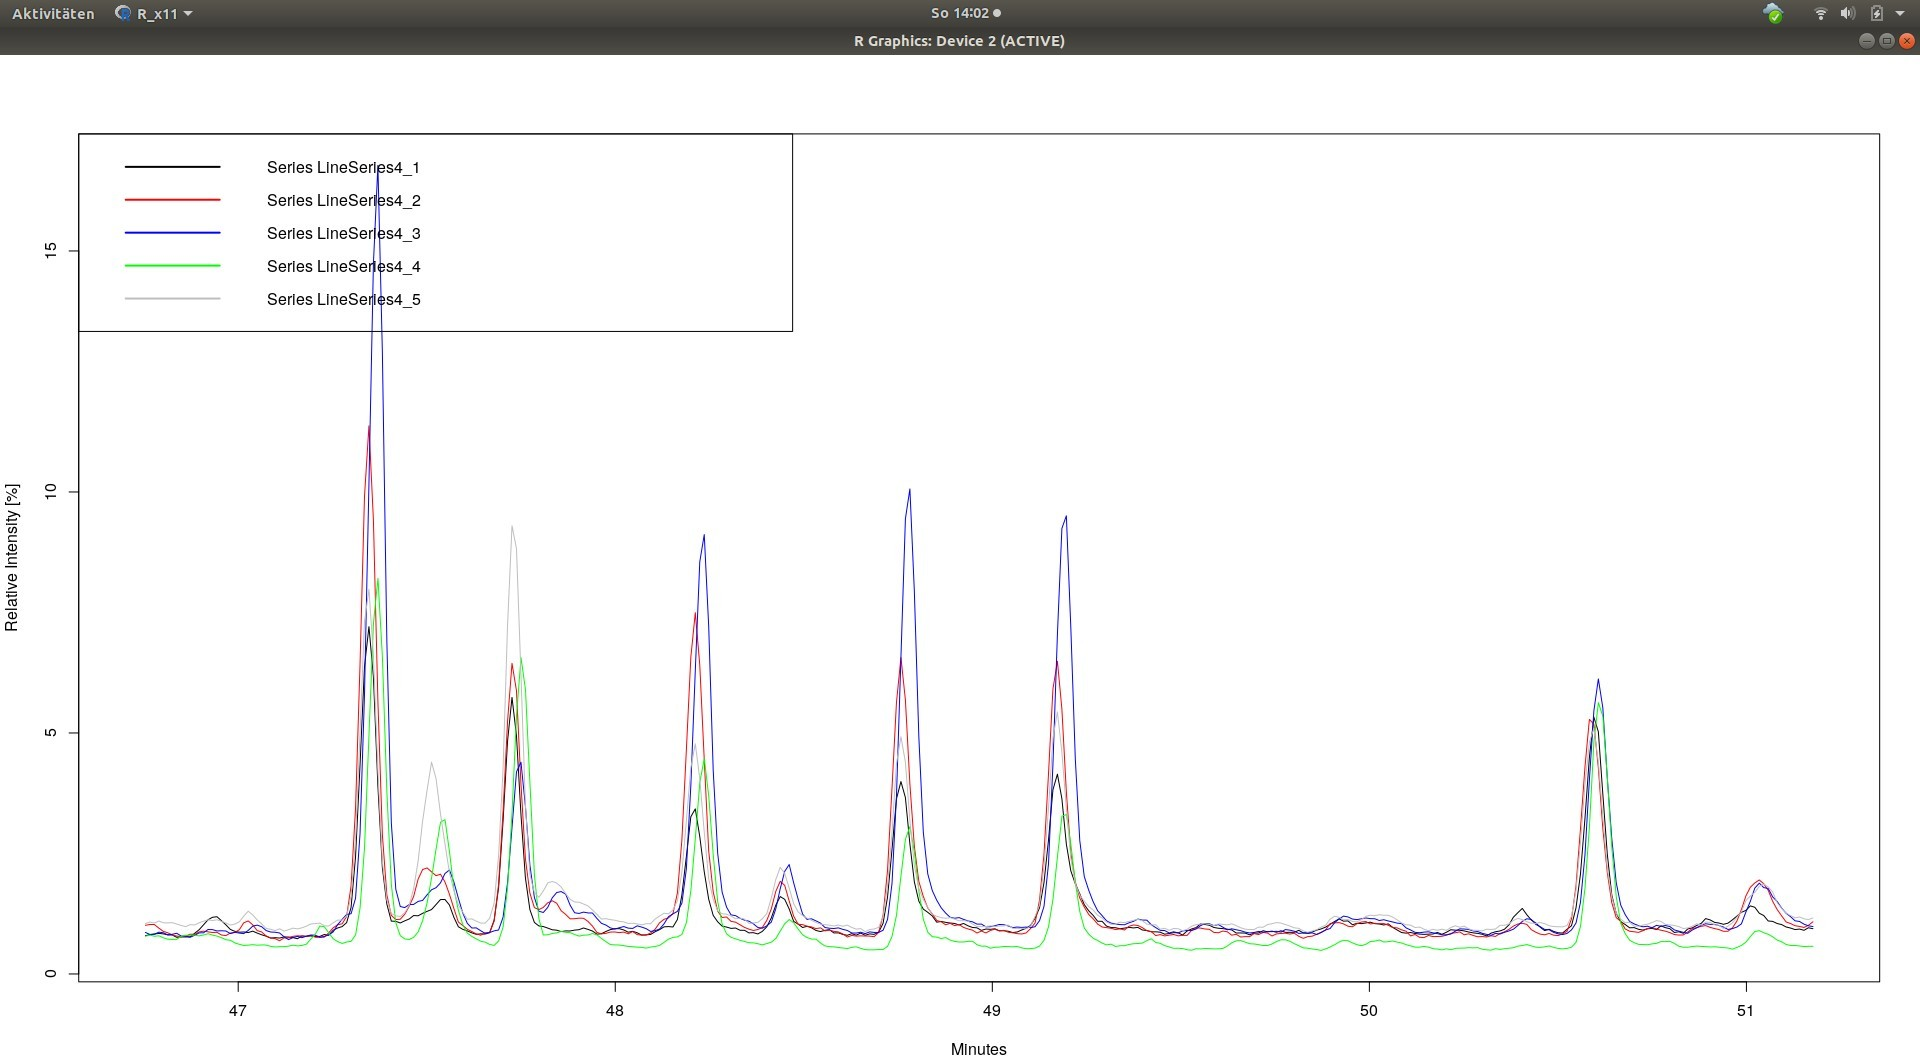Image resolution: width=1920 pixels, height=1056 pixels.
Task: Click the cloud sync status icon
Action: tap(1773, 13)
